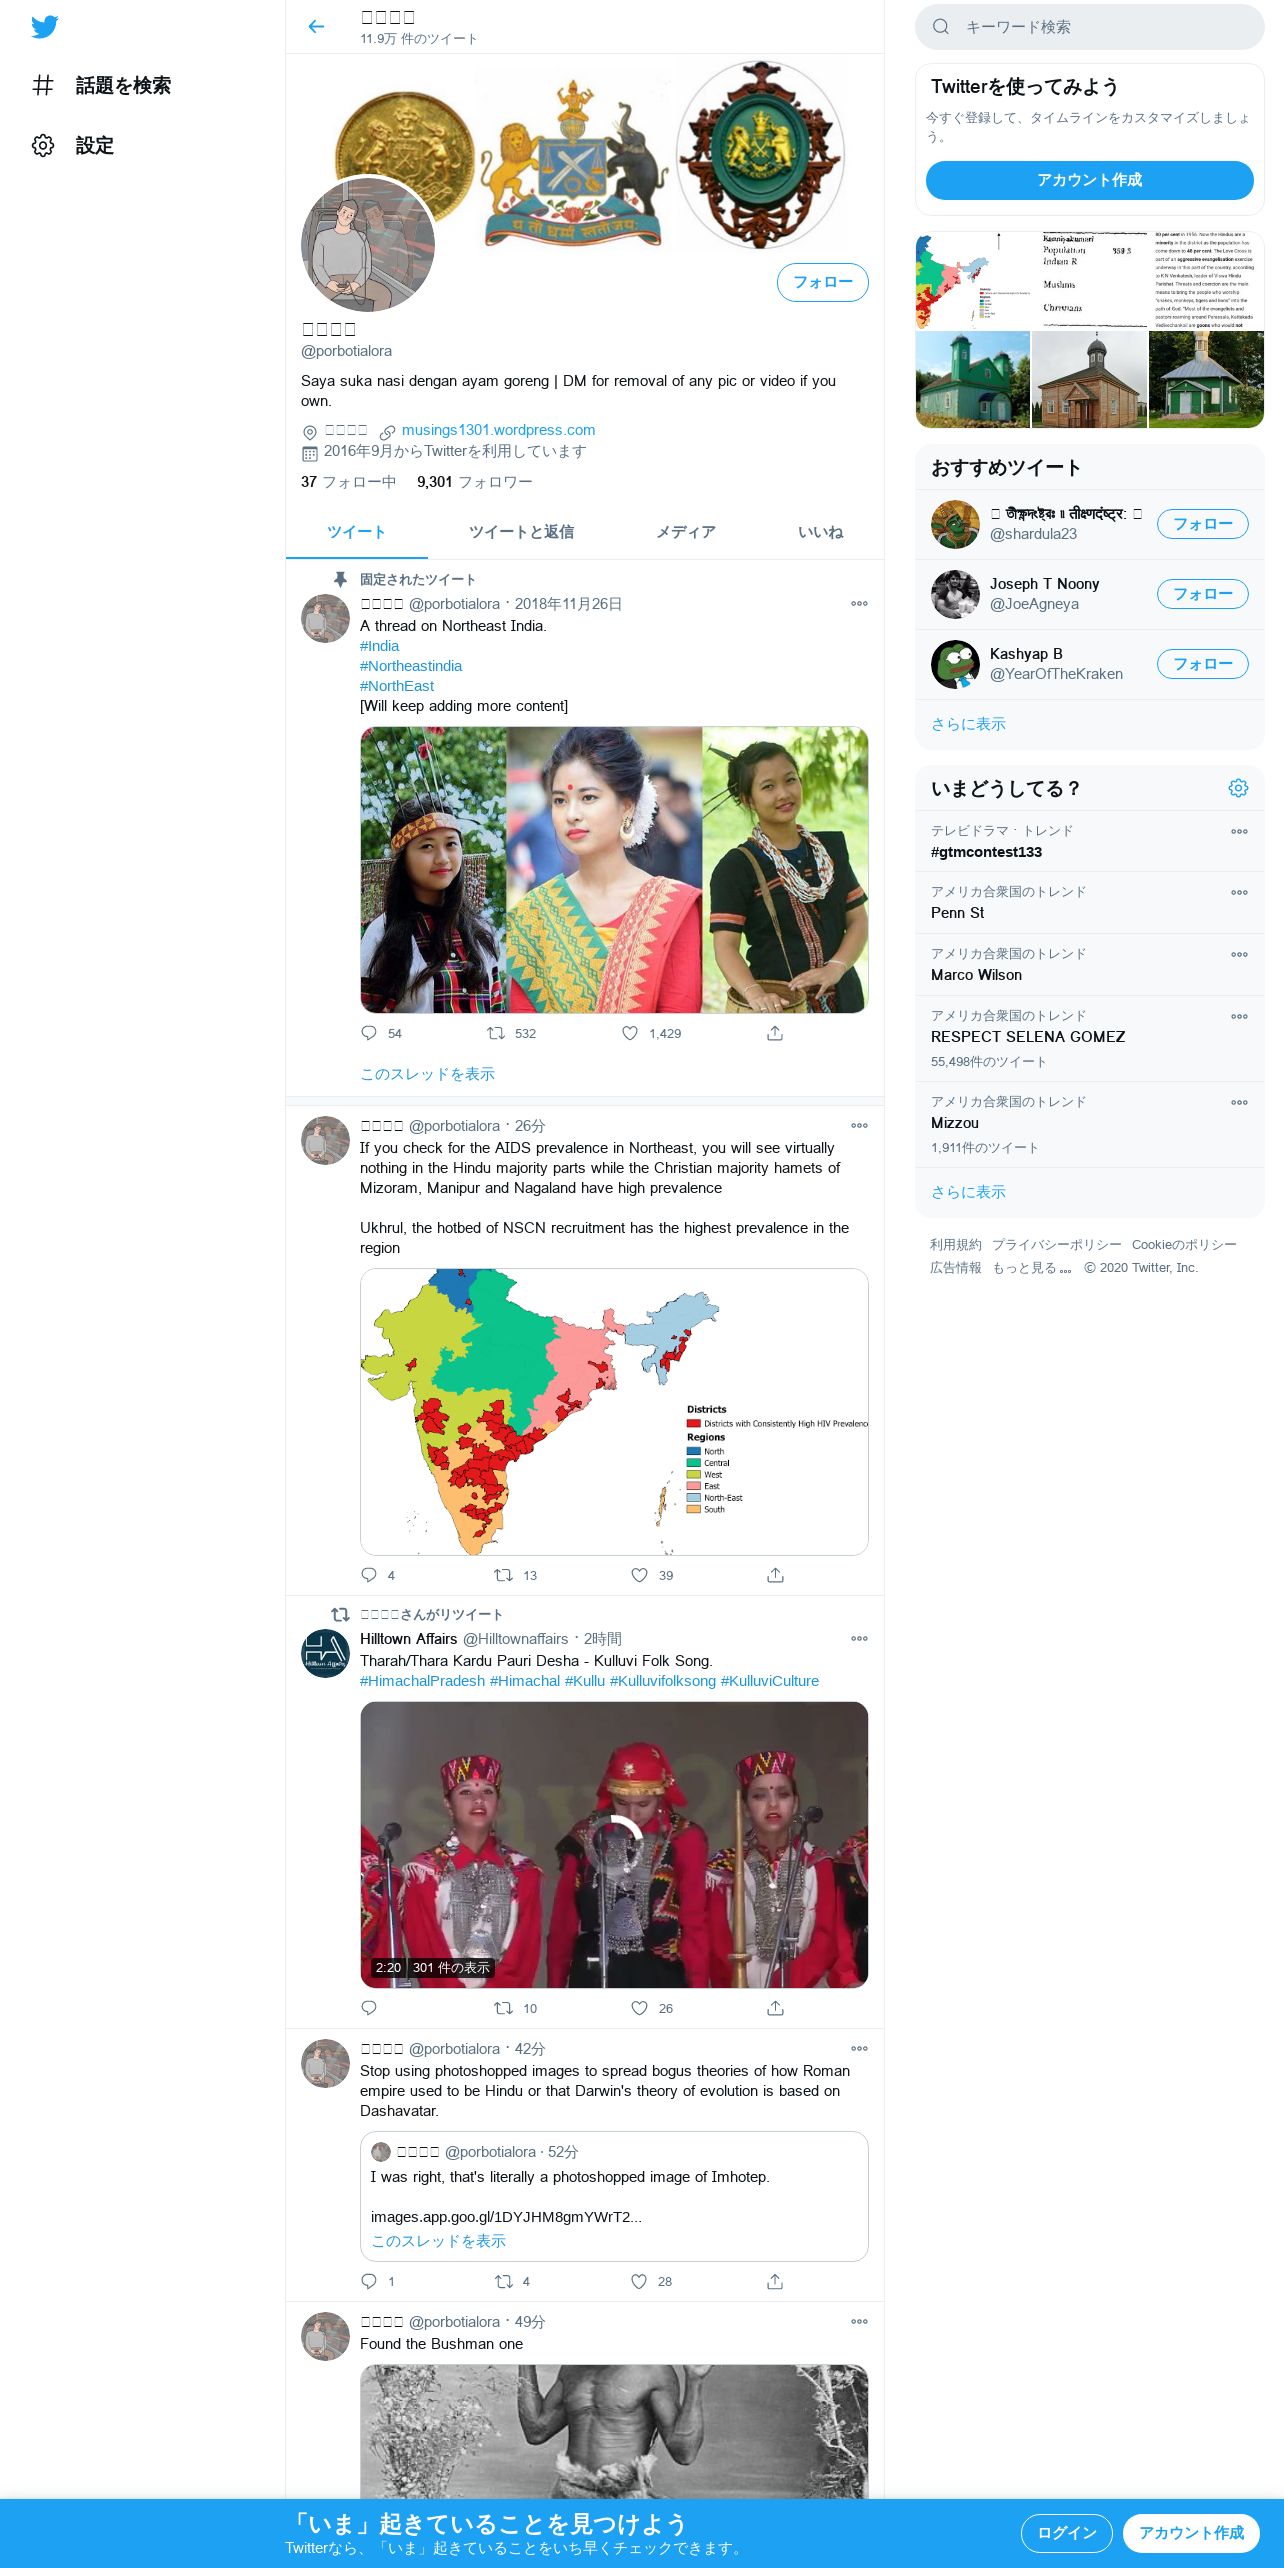Switch to the ツイートと返信 tab
The image size is (1284, 2568).
click(521, 532)
